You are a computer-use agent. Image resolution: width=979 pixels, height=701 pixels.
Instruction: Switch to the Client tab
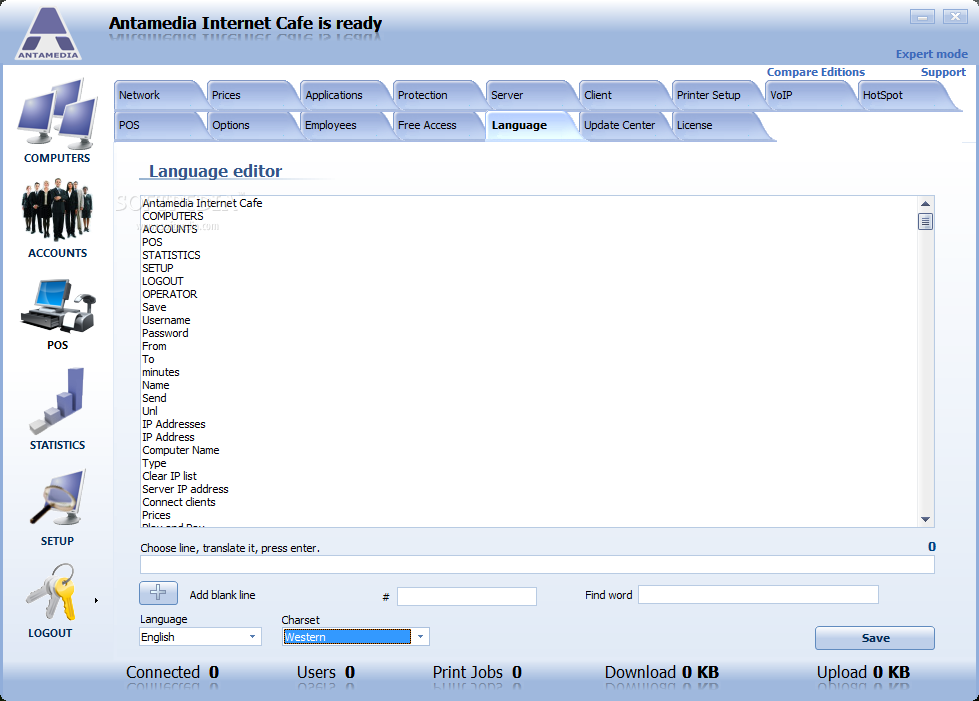click(624, 96)
